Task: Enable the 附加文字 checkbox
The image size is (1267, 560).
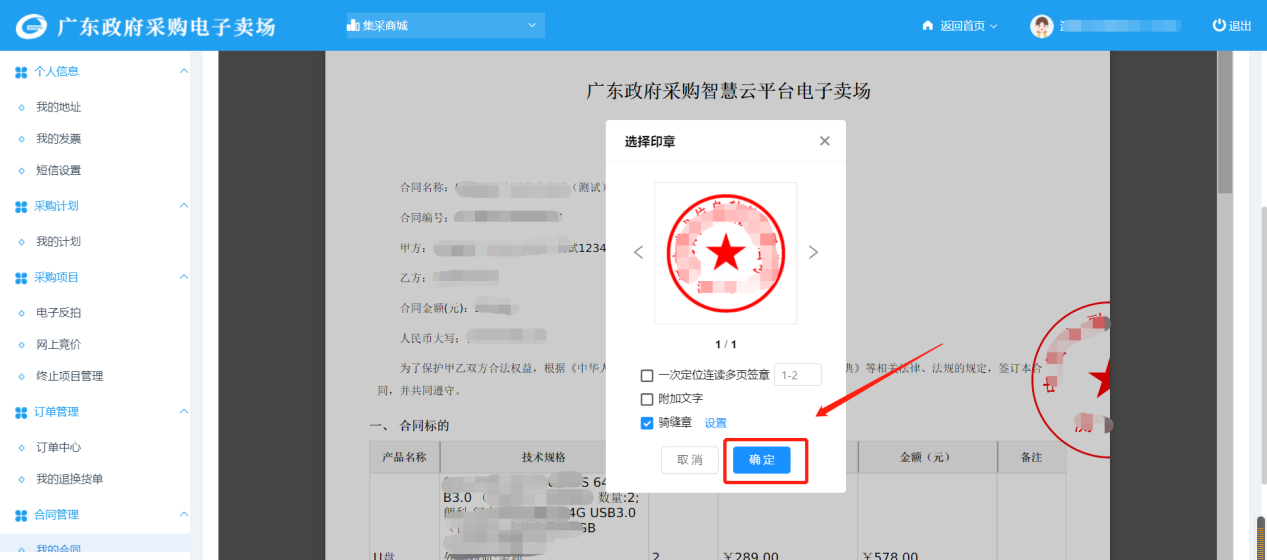Action: (x=647, y=399)
